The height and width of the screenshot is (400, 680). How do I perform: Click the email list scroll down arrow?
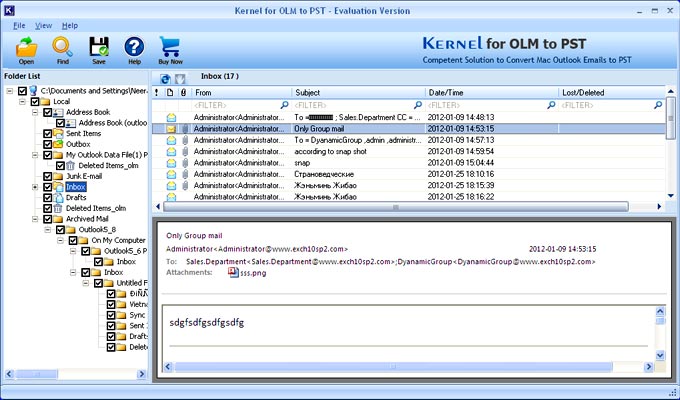click(x=670, y=195)
